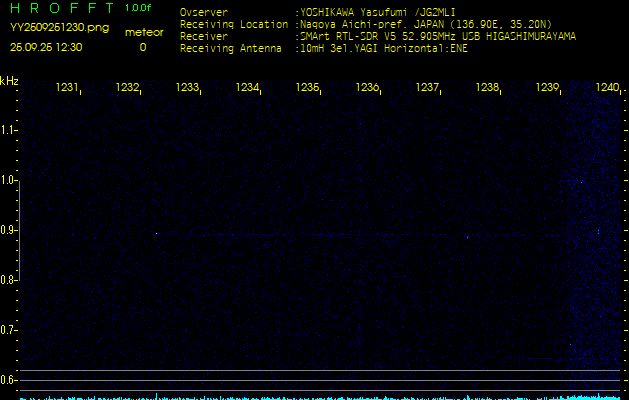Click the timestamp 26.09.26 12:30
This screenshot has width=629, height=400.
click(x=46, y=47)
